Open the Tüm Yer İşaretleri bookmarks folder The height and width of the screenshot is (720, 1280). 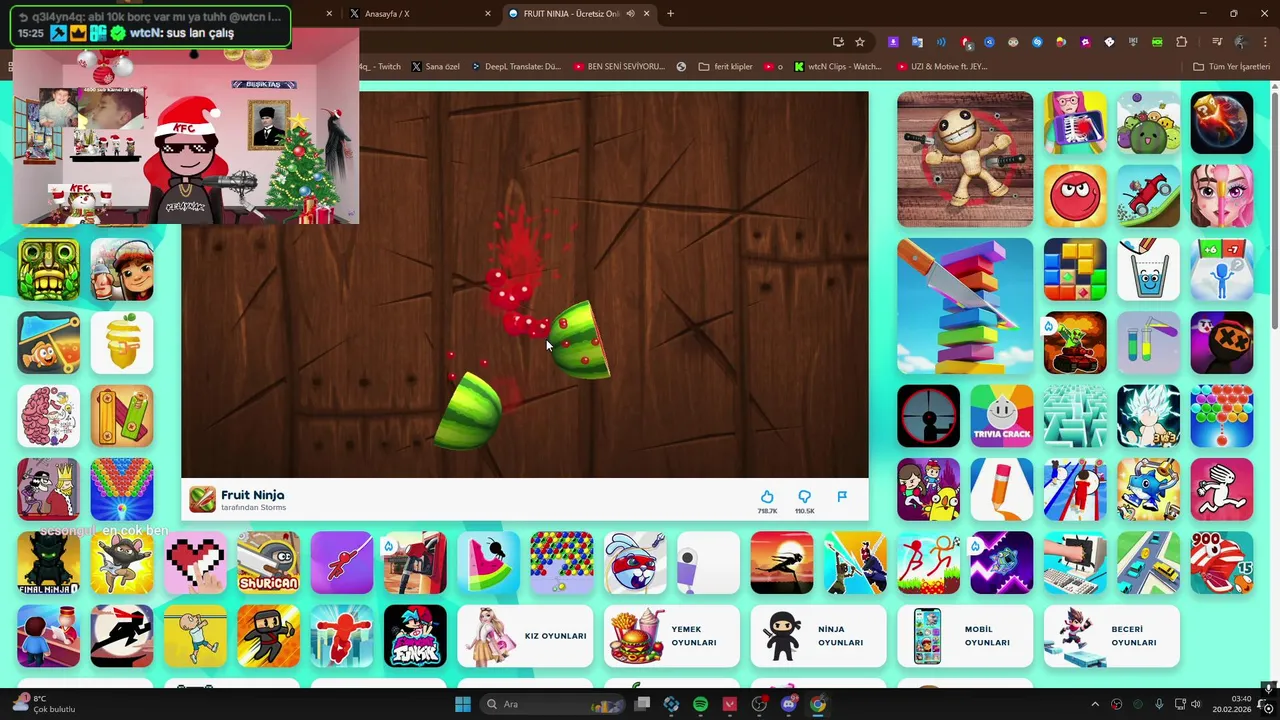coord(1231,66)
